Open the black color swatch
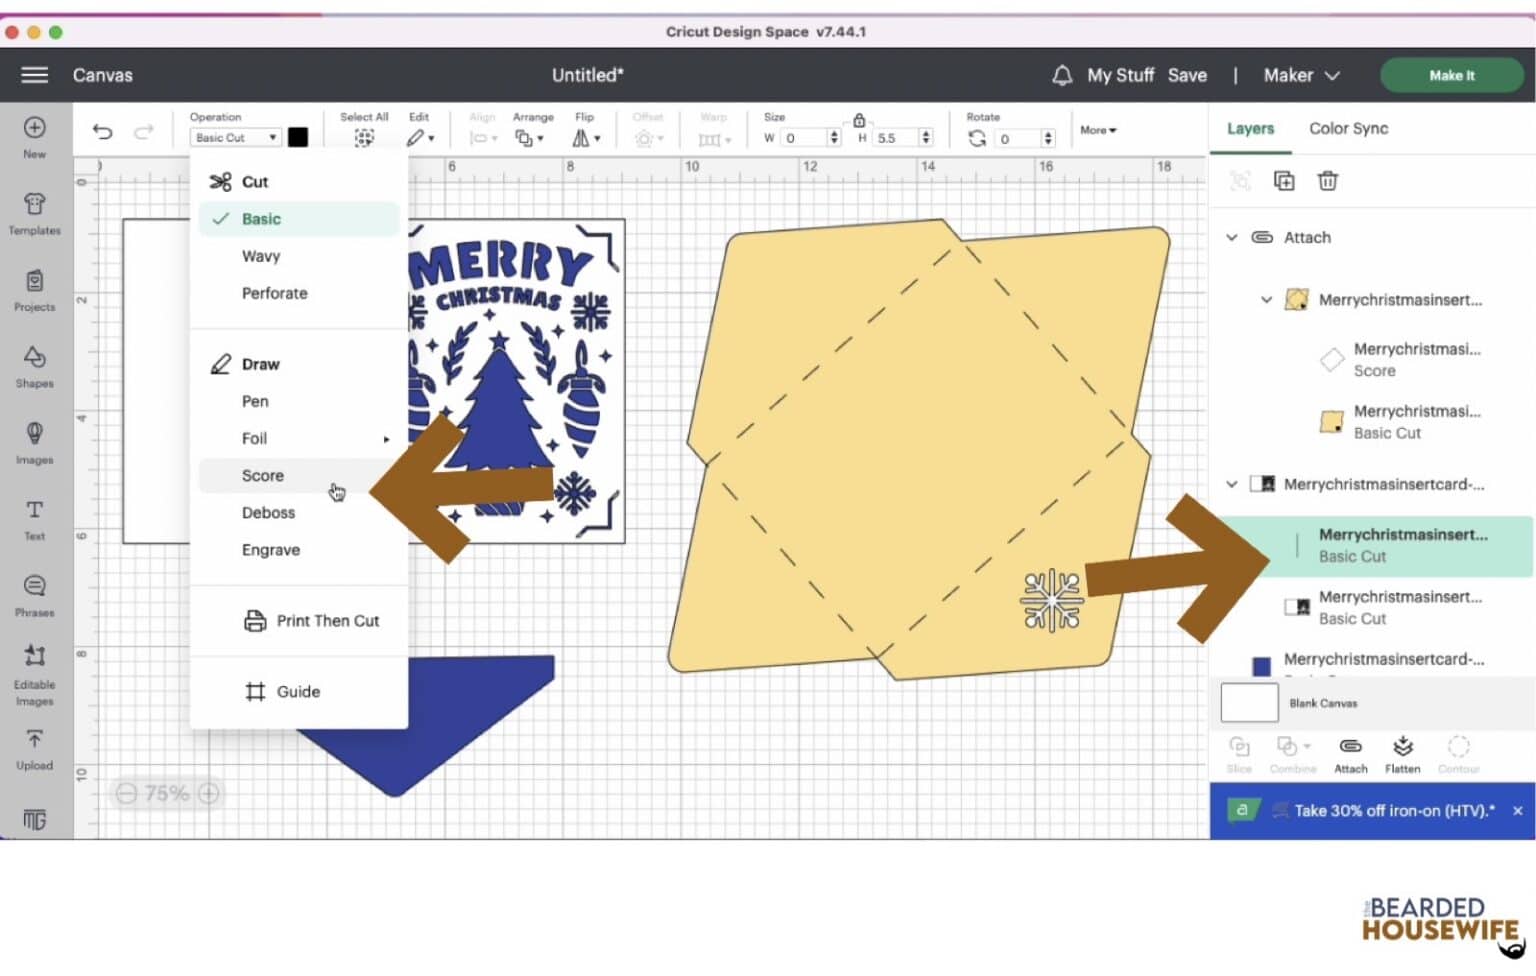Viewport: 1536px width, 976px height. (x=298, y=138)
